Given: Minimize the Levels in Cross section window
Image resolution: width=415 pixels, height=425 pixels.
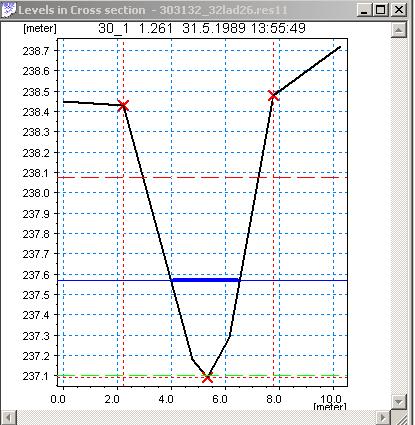Looking at the screenshot, I should (364, 10).
